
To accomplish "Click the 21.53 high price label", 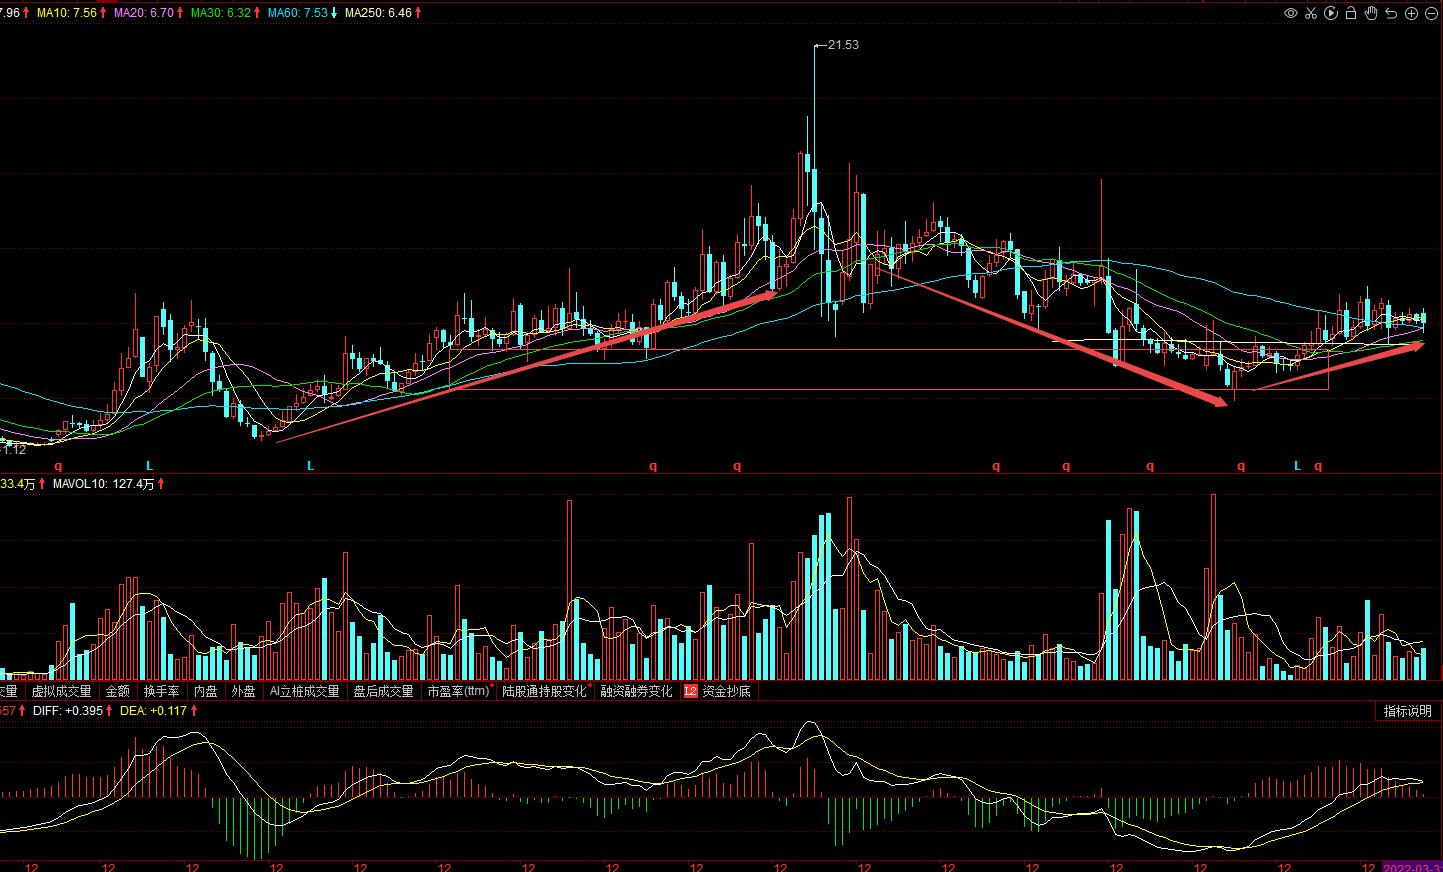I will point(843,45).
